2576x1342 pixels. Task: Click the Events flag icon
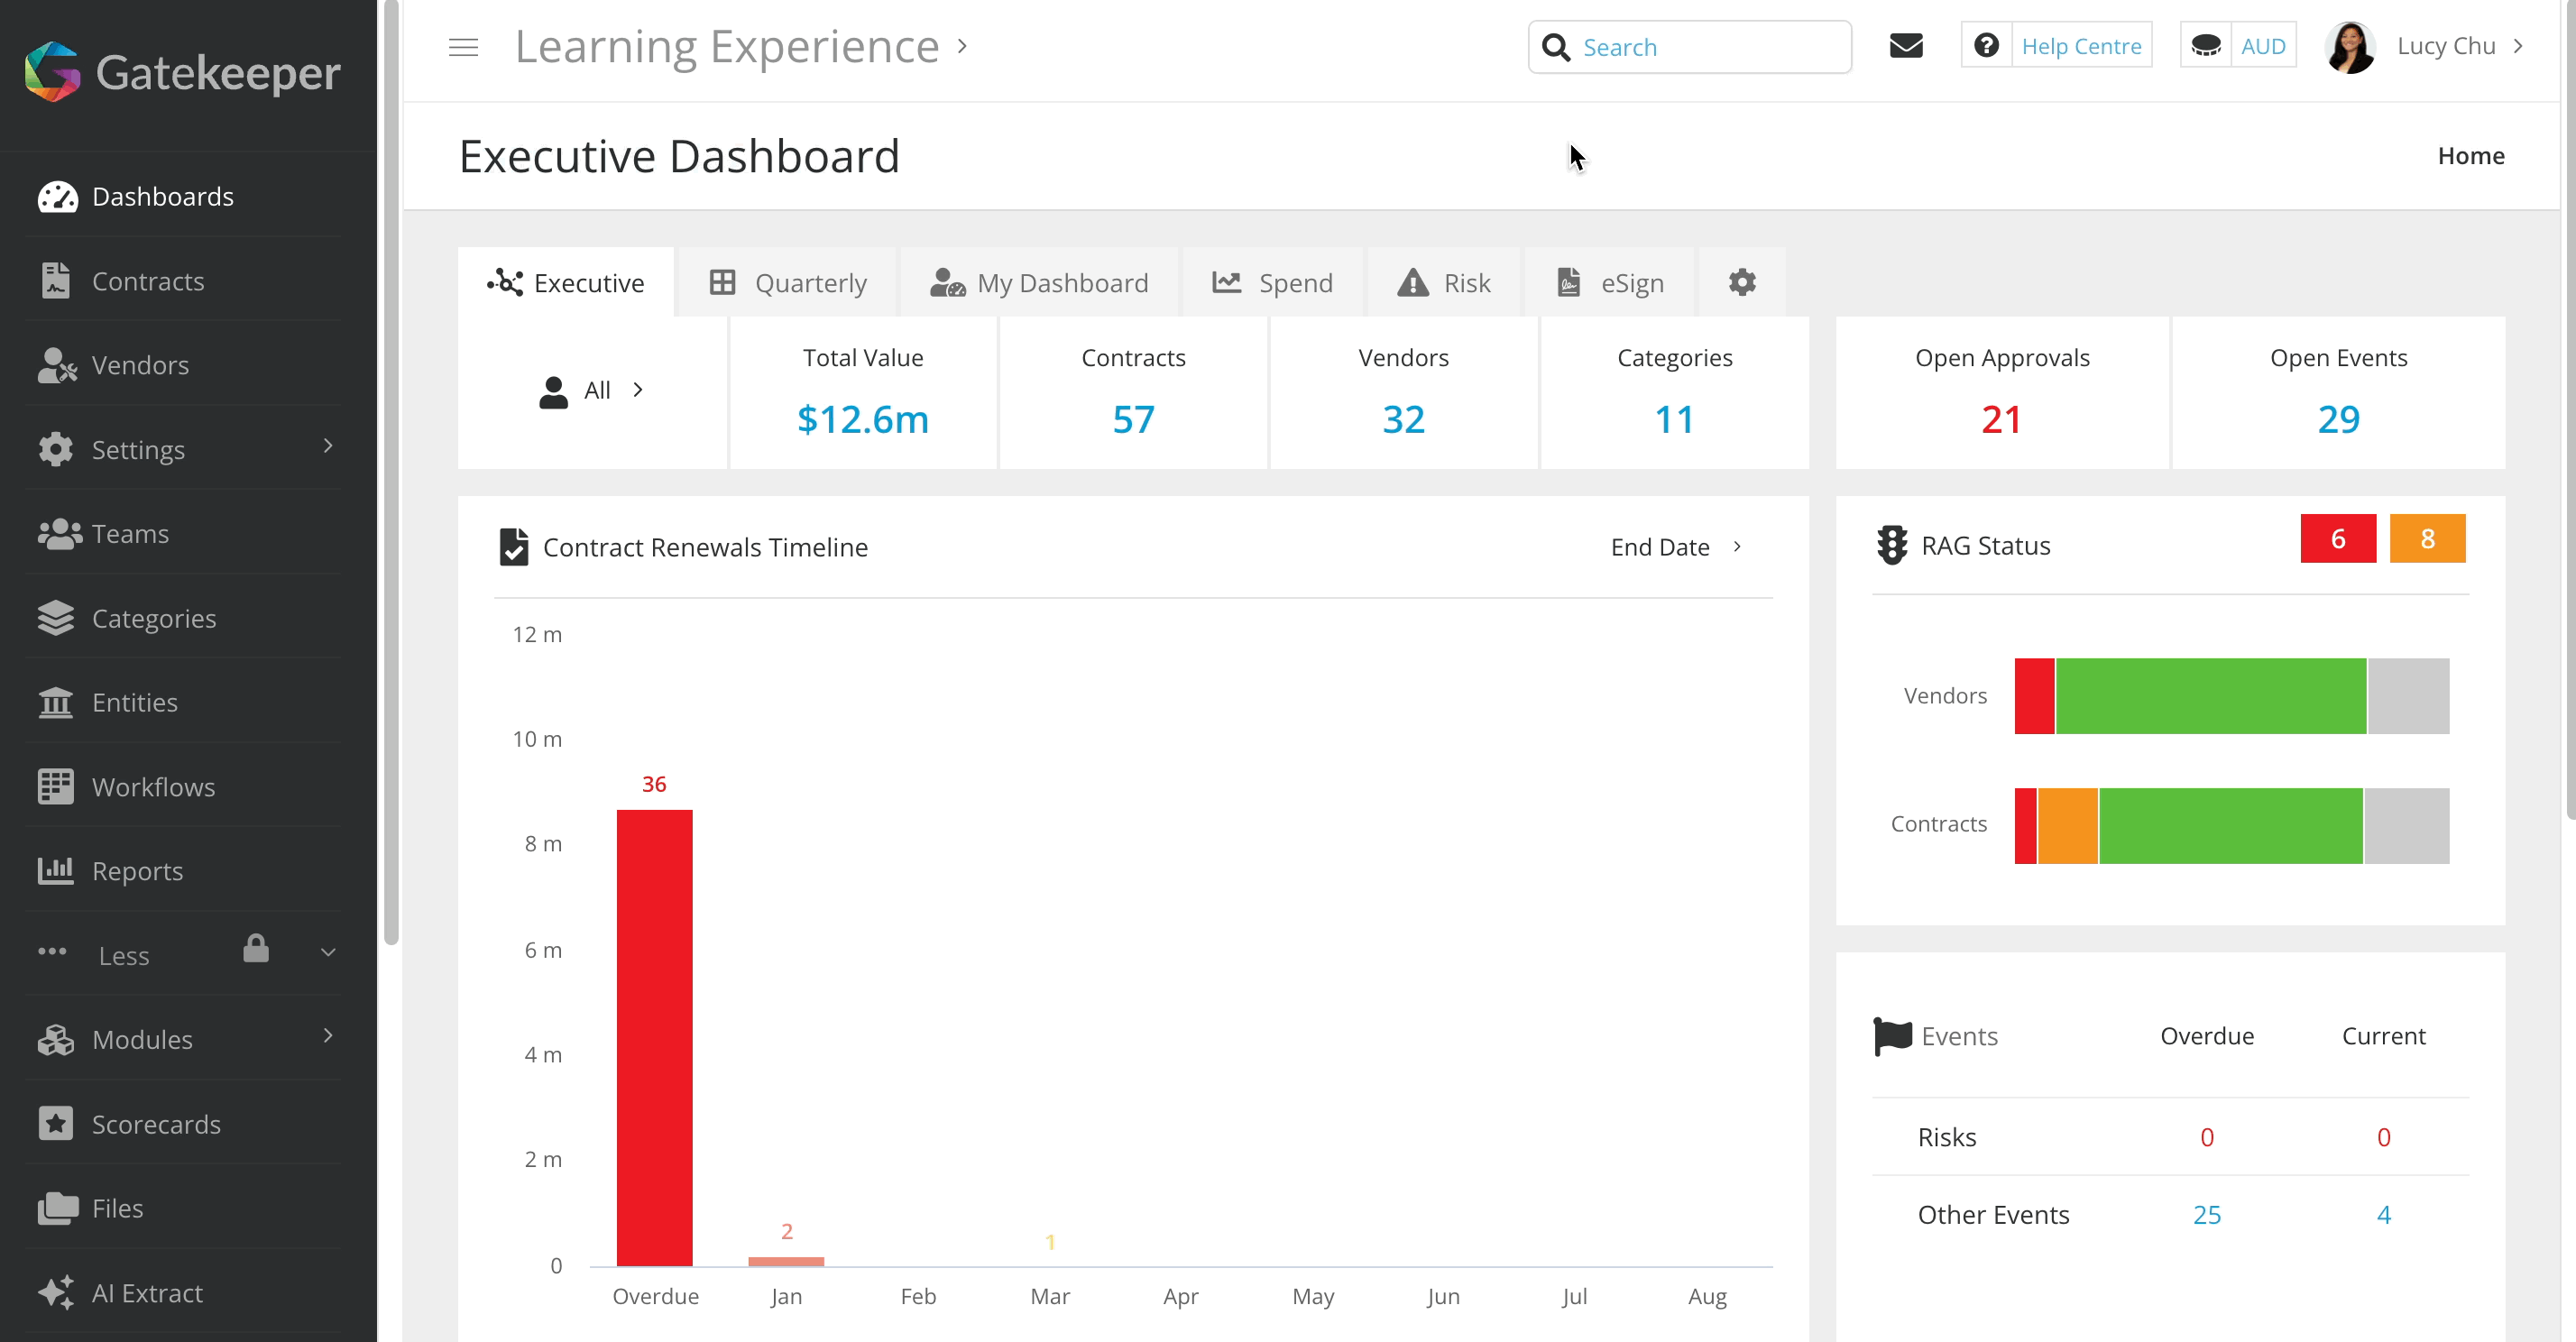[x=1892, y=1036]
